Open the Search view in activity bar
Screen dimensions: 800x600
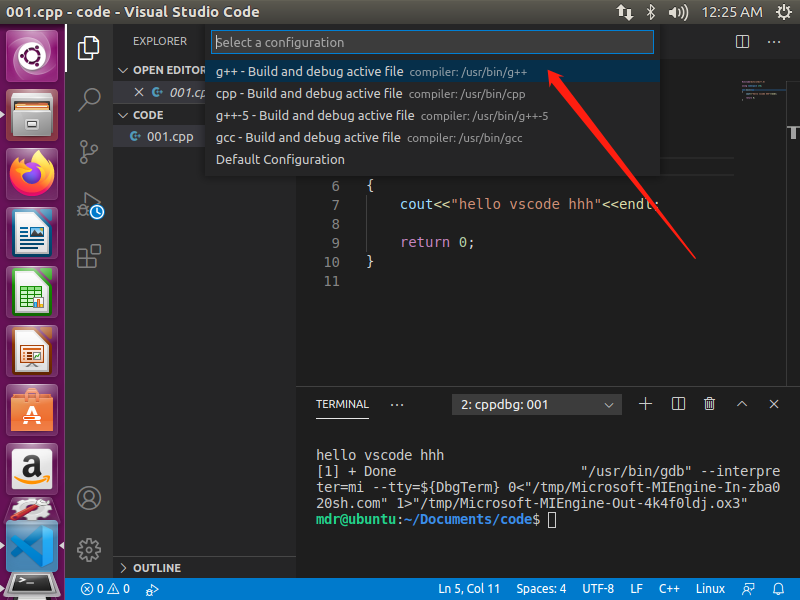click(x=89, y=99)
